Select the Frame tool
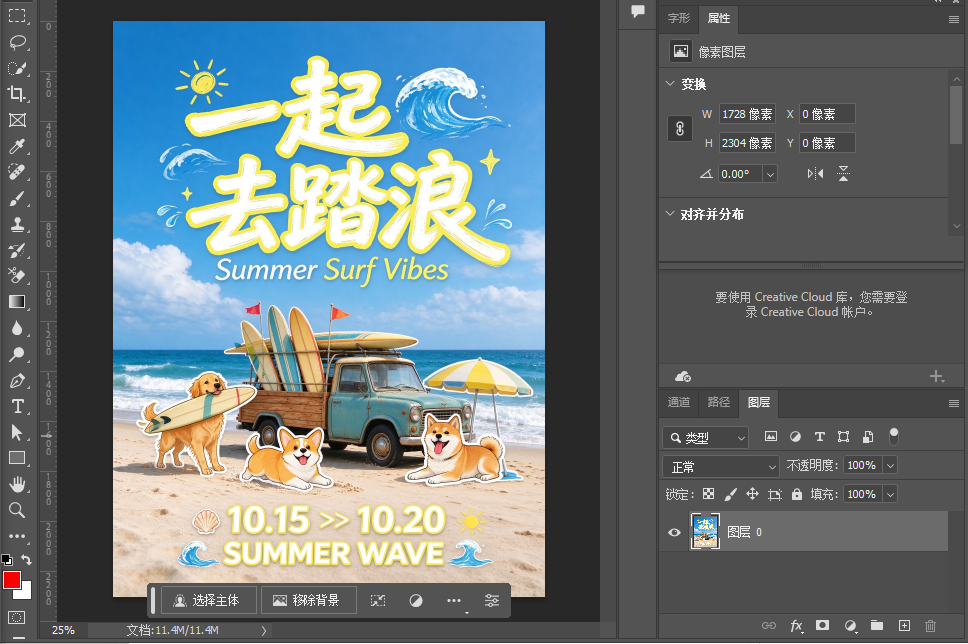This screenshot has width=968, height=644. (x=17, y=120)
